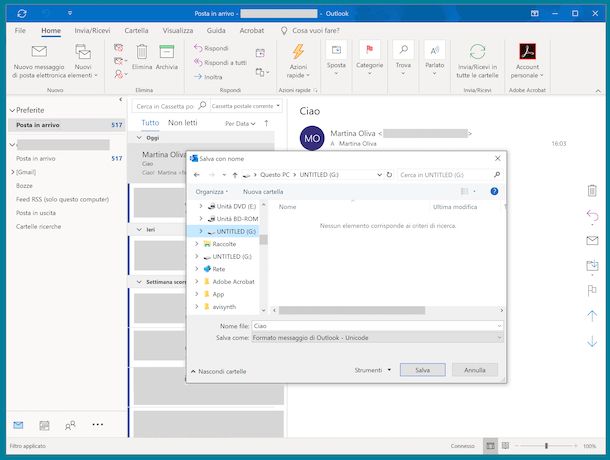
Task: Open the Visualizza tab
Action: 178,30
